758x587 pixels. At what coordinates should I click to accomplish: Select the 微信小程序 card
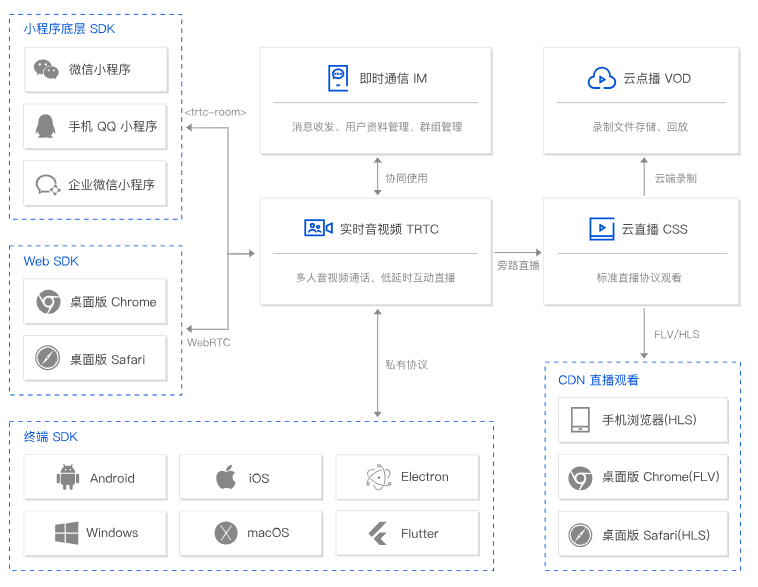[x=96, y=70]
